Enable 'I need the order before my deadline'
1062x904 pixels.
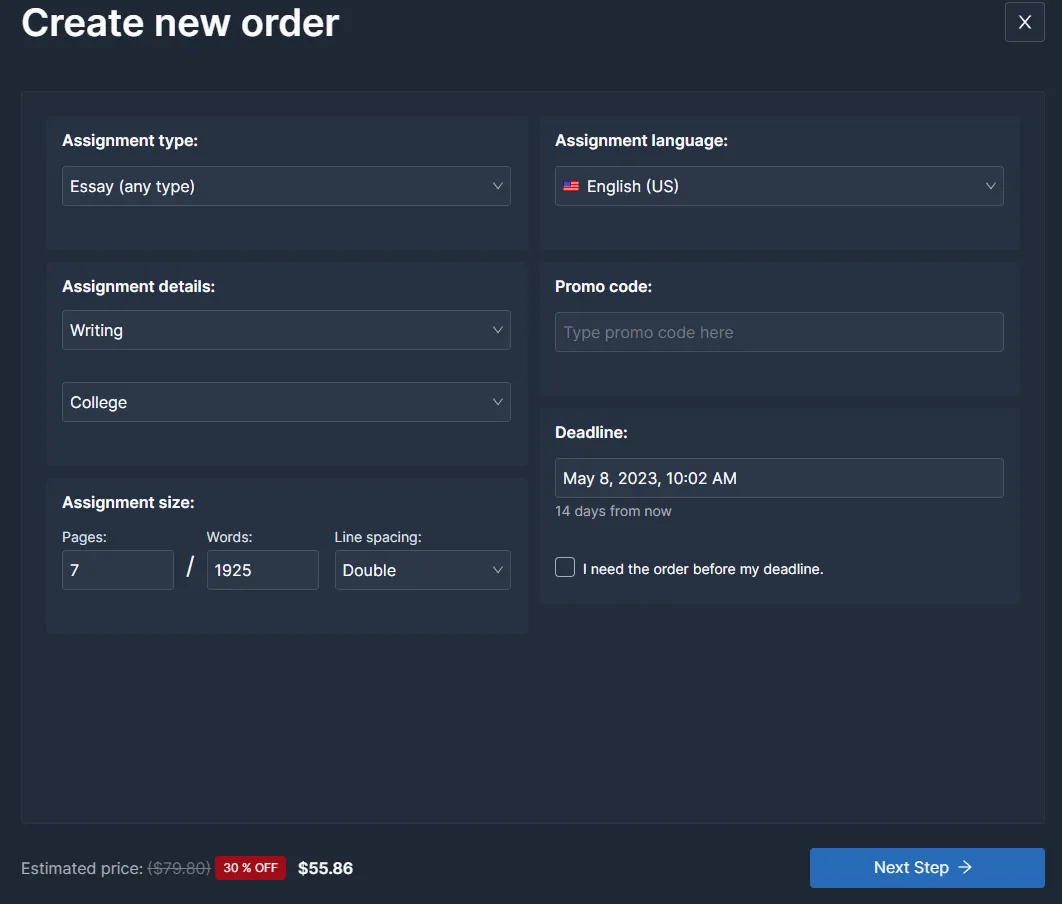point(564,567)
